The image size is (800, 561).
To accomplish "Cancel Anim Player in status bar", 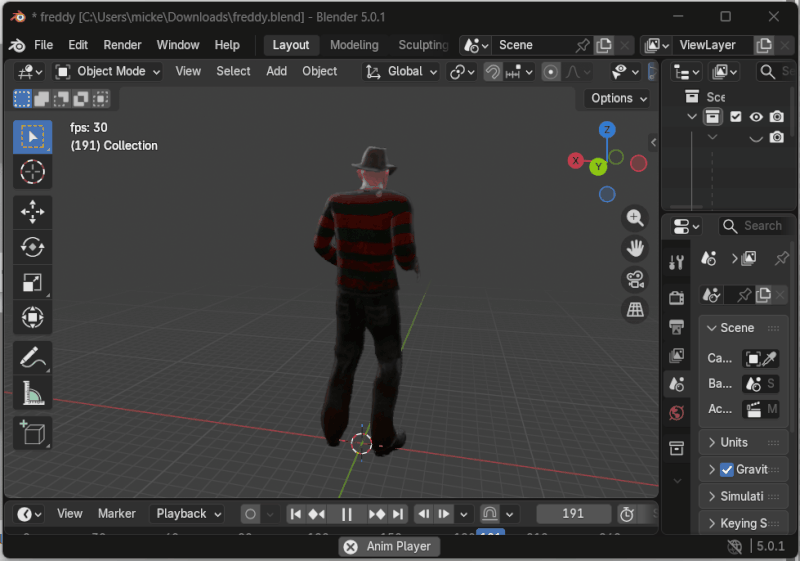I will pyautogui.click(x=351, y=547).
